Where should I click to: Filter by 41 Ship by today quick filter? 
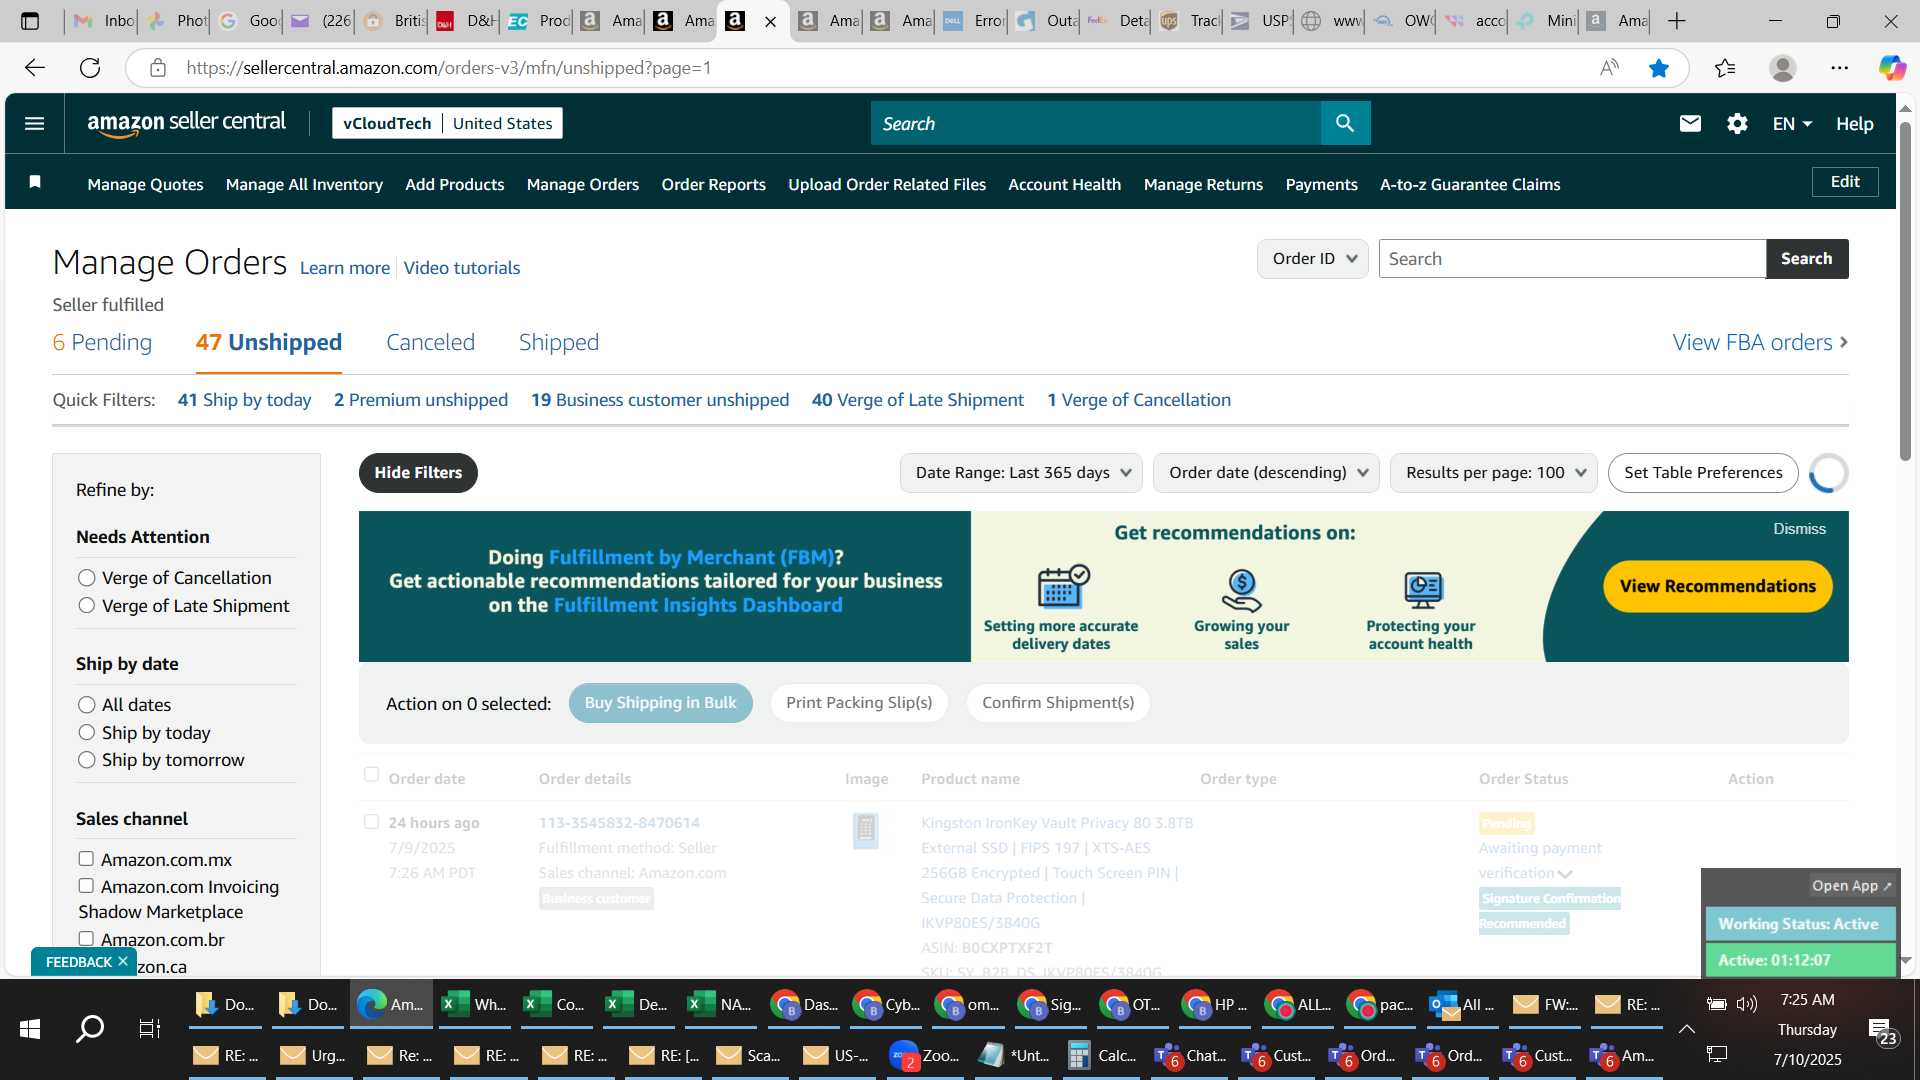[244, 400]
